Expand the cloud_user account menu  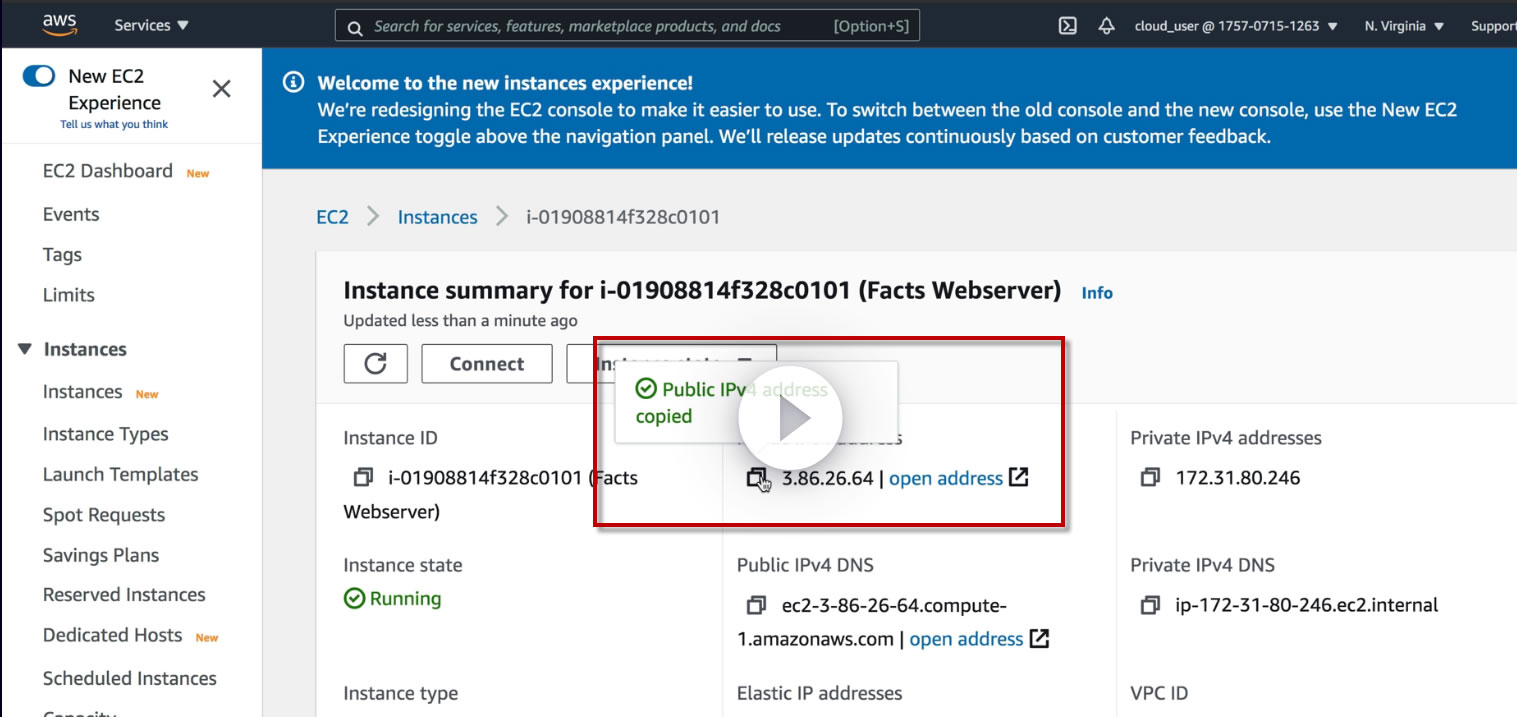(x=1235, y=26)
